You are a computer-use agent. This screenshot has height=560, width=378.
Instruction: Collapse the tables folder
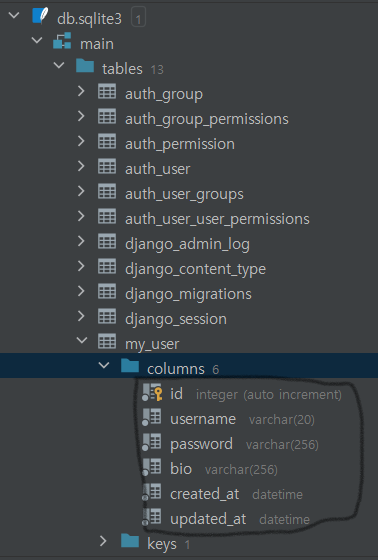pos(59,66)
